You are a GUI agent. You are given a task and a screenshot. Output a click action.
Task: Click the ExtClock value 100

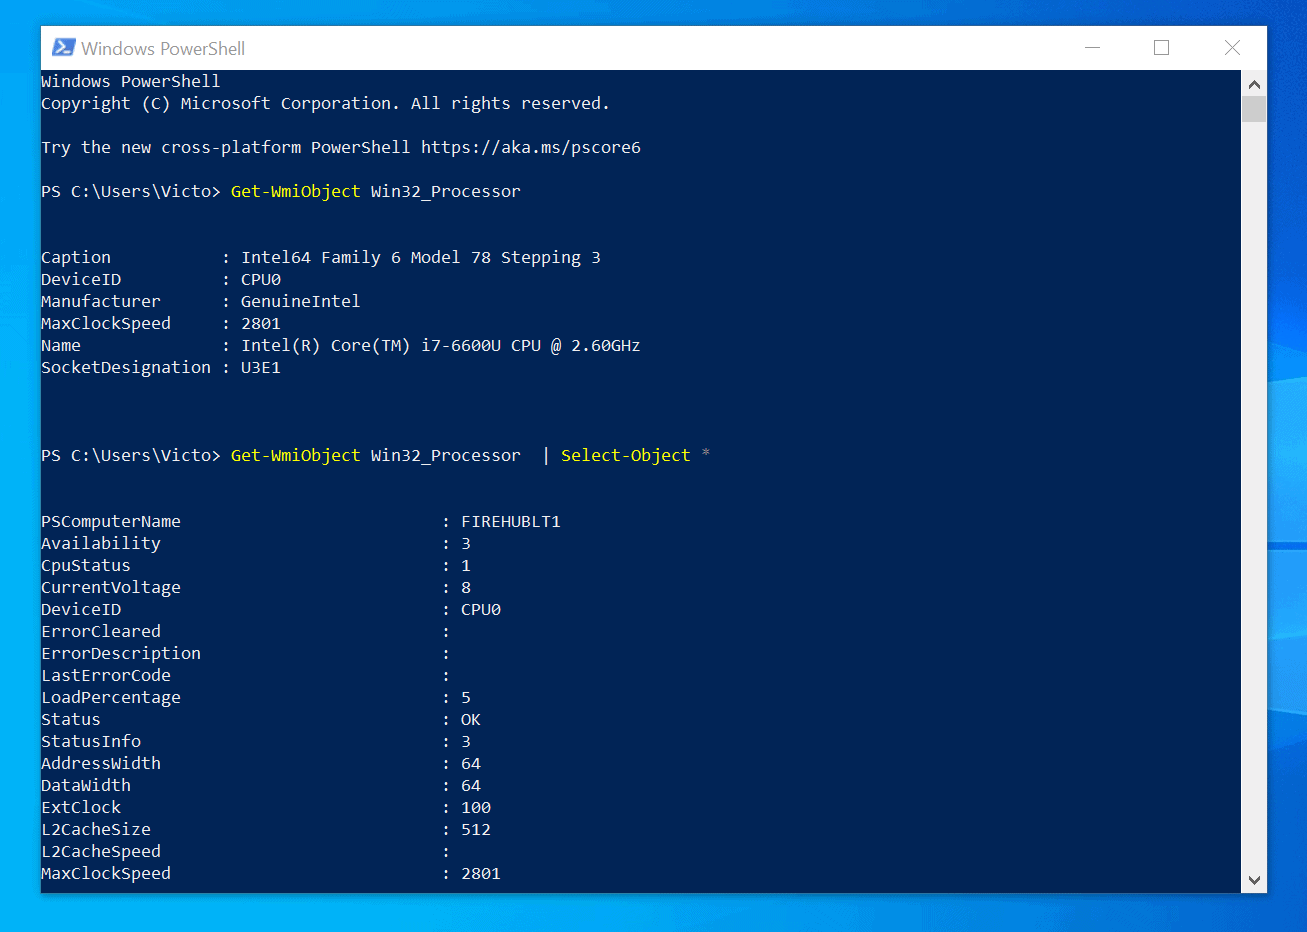(476, 808)
